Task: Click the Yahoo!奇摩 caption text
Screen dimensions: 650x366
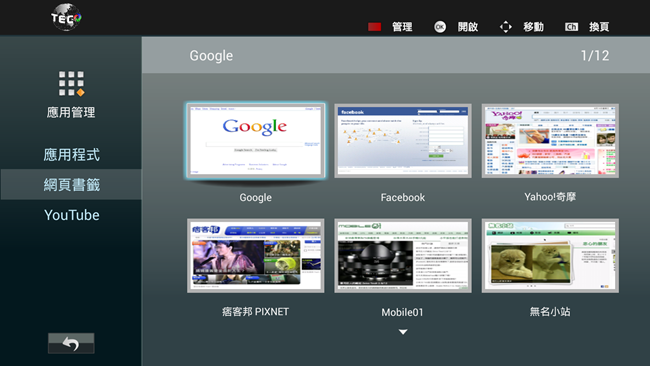Action: click(x=550, y=197)
